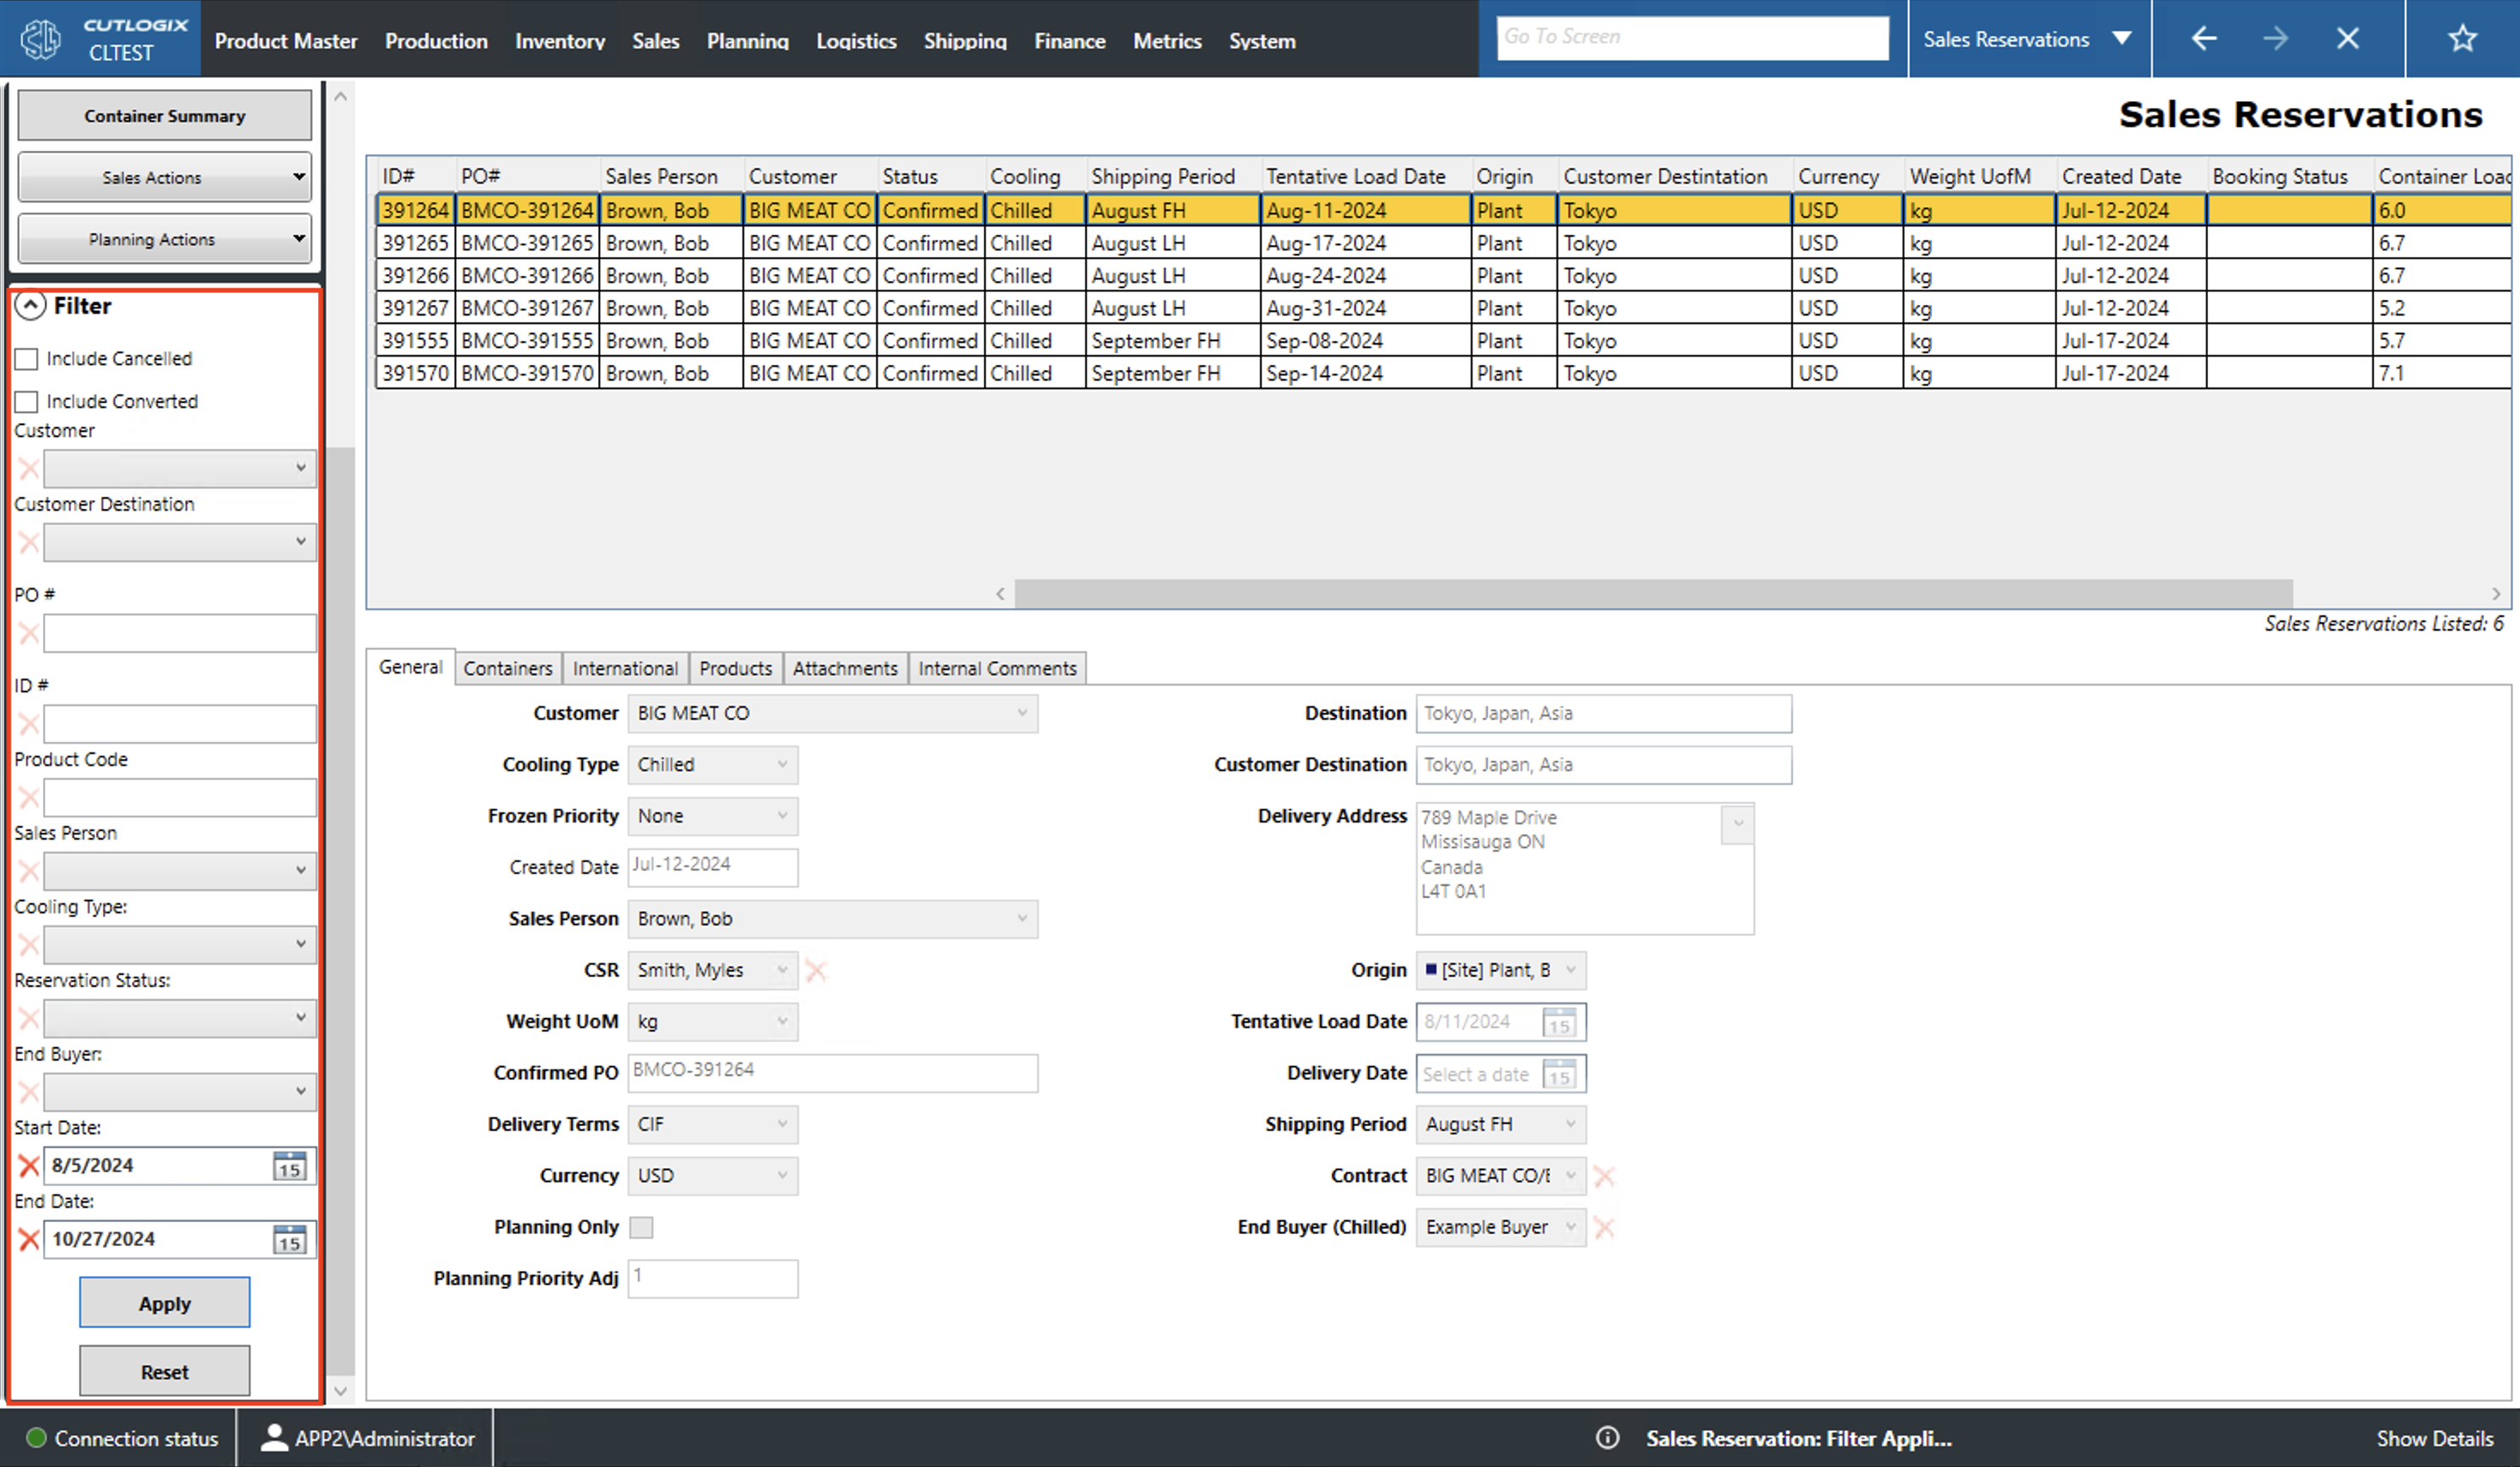Open the Delivery Date calendar icon
This screenshot has height=1467, width=2520.
click(x=1559, y=1074)
